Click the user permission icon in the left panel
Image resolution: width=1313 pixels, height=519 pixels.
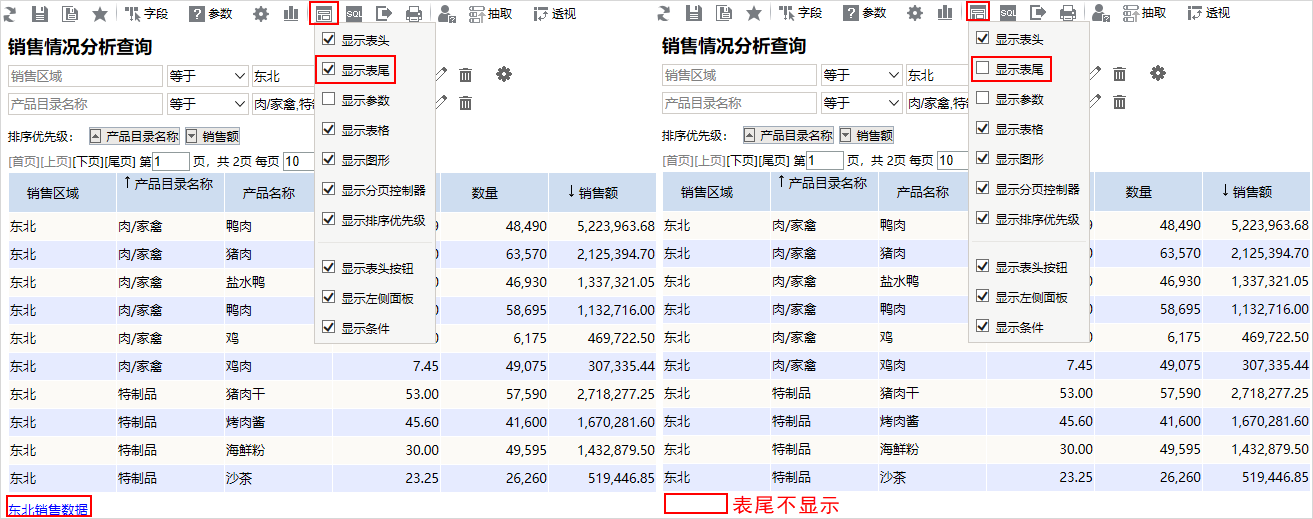click(x=447, y=13)
